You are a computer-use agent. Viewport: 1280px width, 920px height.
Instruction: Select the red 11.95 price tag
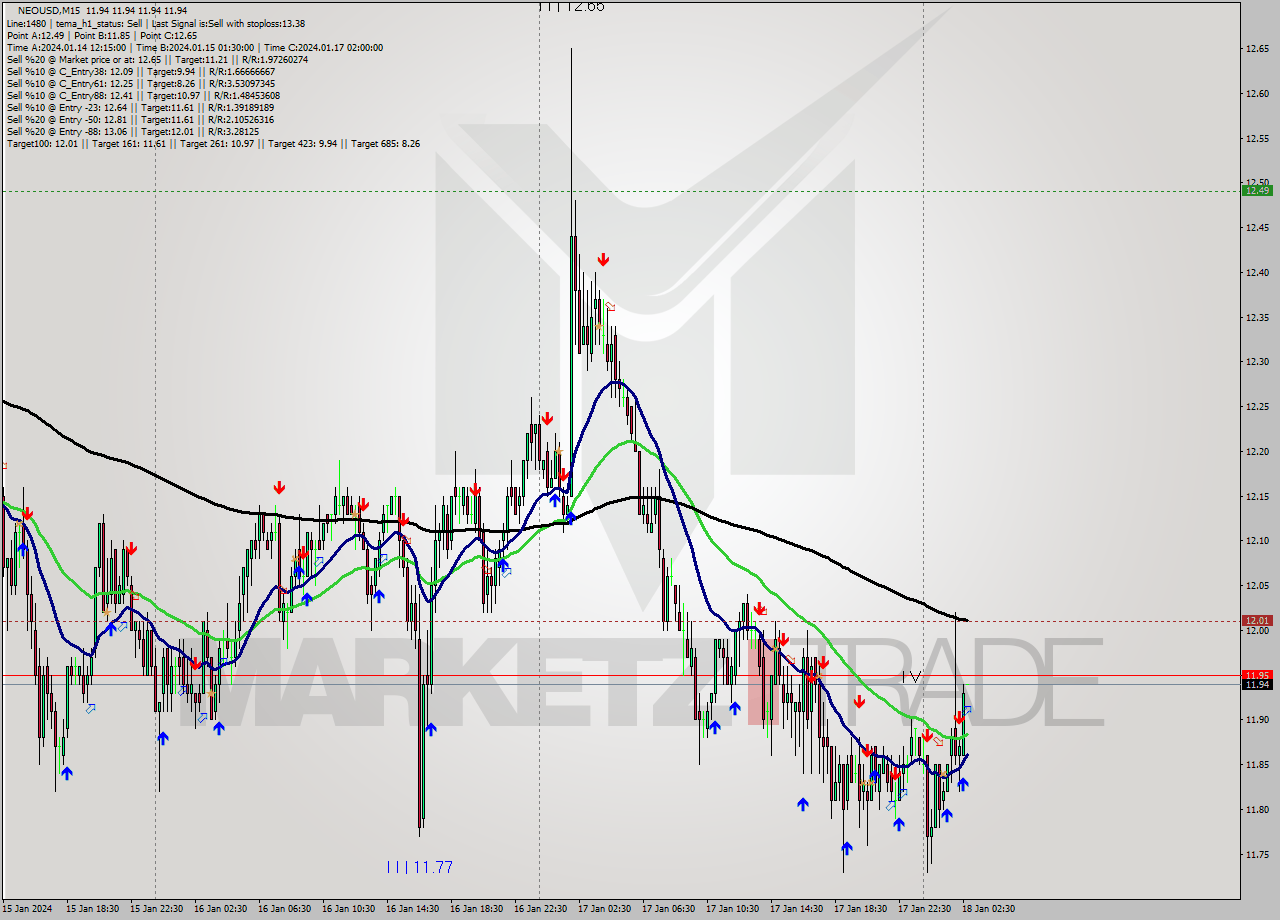coord(1256,675)
